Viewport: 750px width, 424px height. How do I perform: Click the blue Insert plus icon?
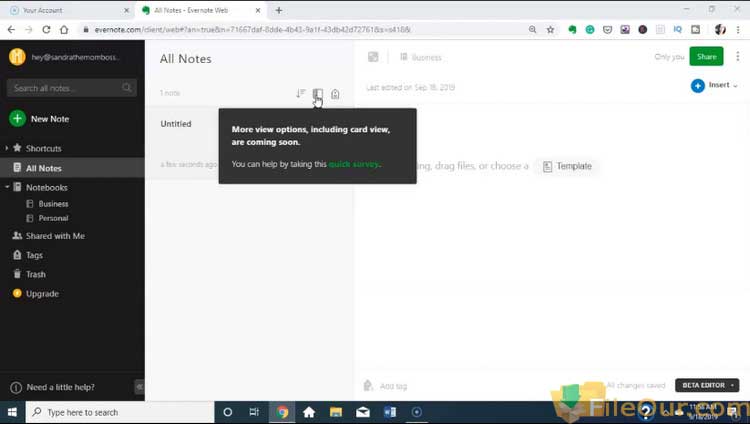point(697,86)
